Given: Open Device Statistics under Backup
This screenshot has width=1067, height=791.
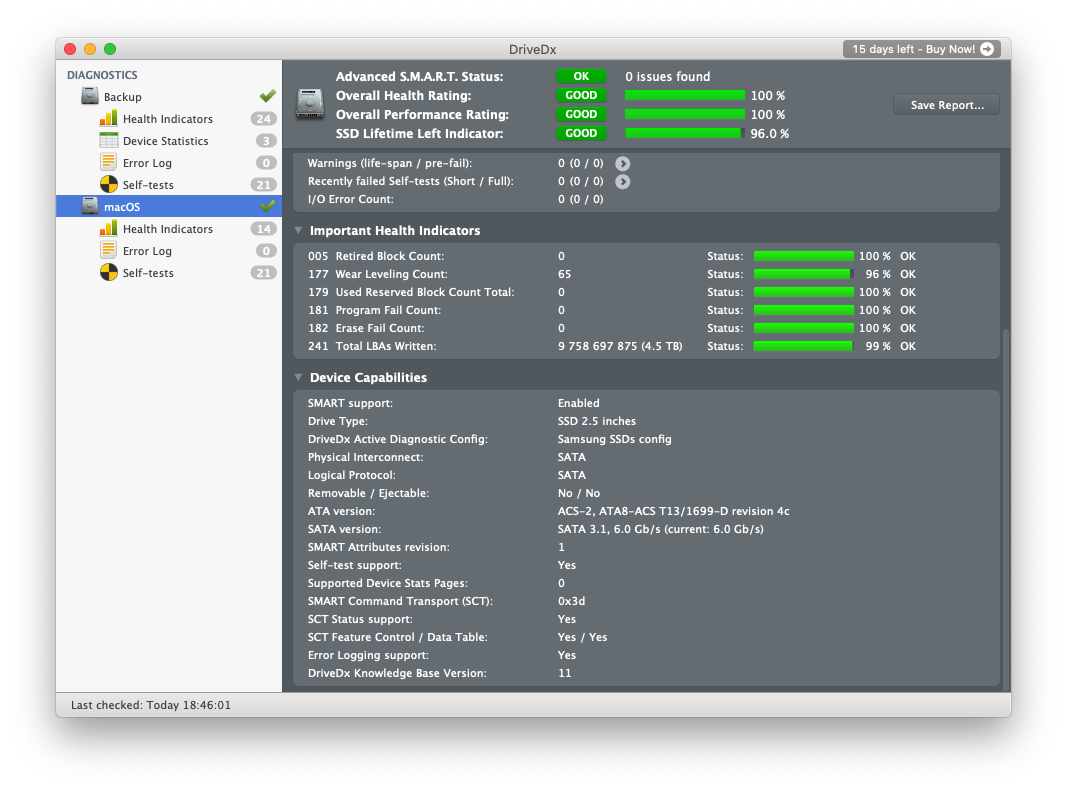Looking at the screenshot, I should tap(169, 141).
